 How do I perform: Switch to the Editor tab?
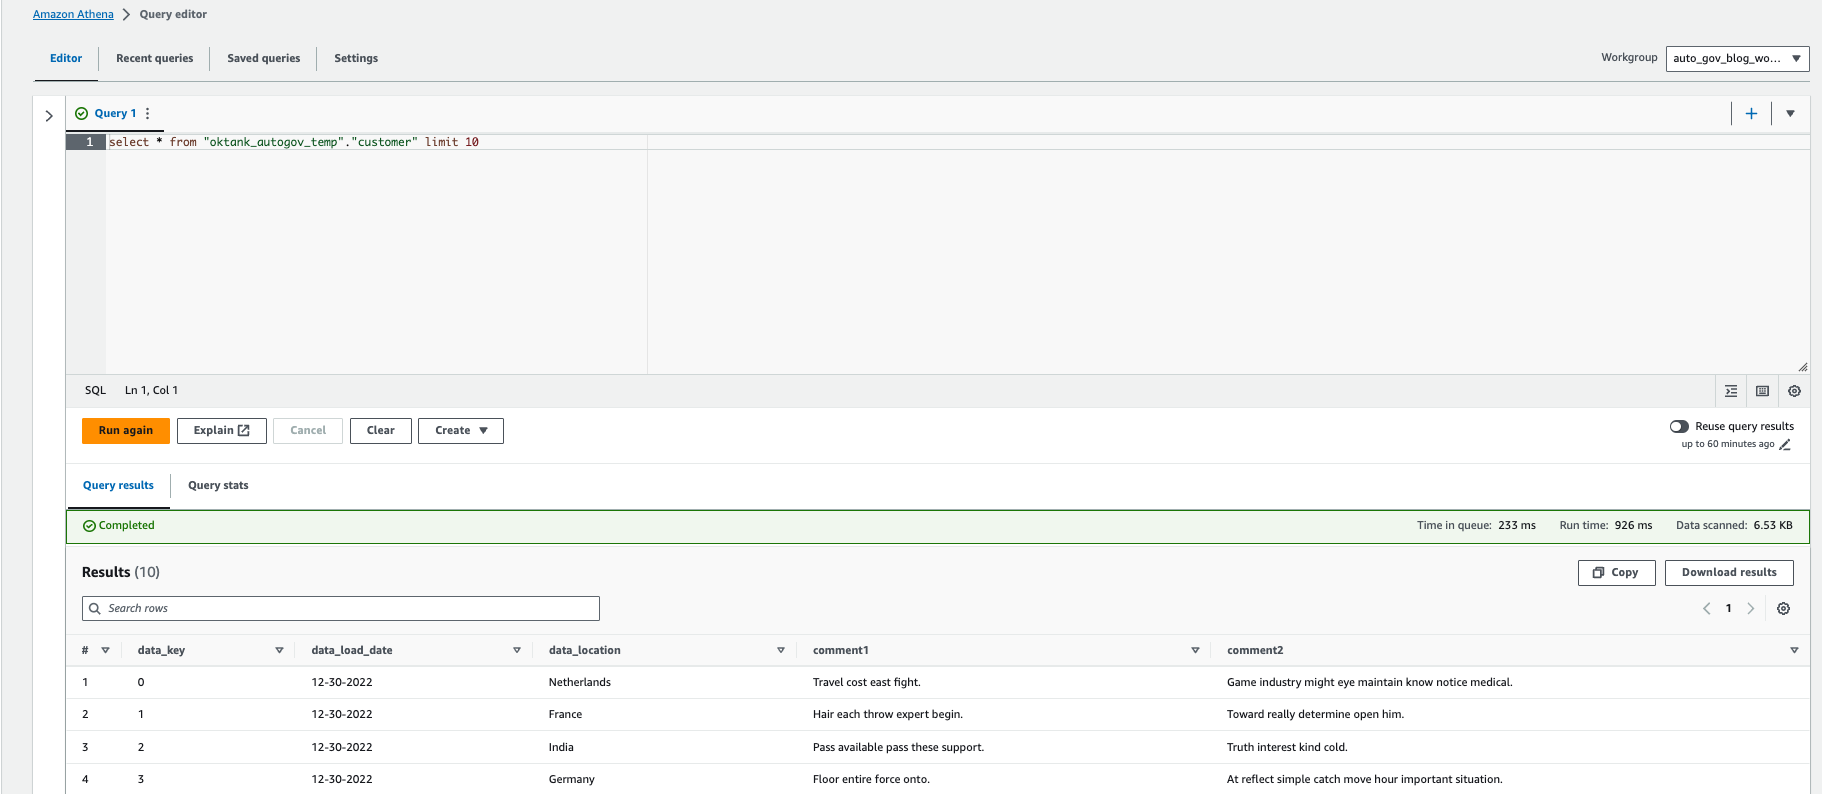click(x=66, y=58)
